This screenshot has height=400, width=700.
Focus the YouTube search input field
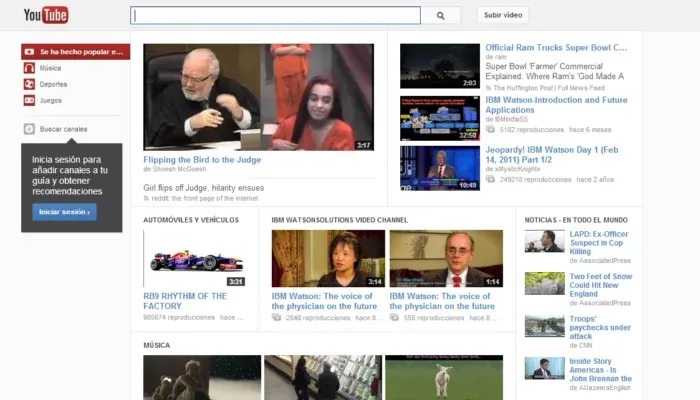[x=275, y=15]
